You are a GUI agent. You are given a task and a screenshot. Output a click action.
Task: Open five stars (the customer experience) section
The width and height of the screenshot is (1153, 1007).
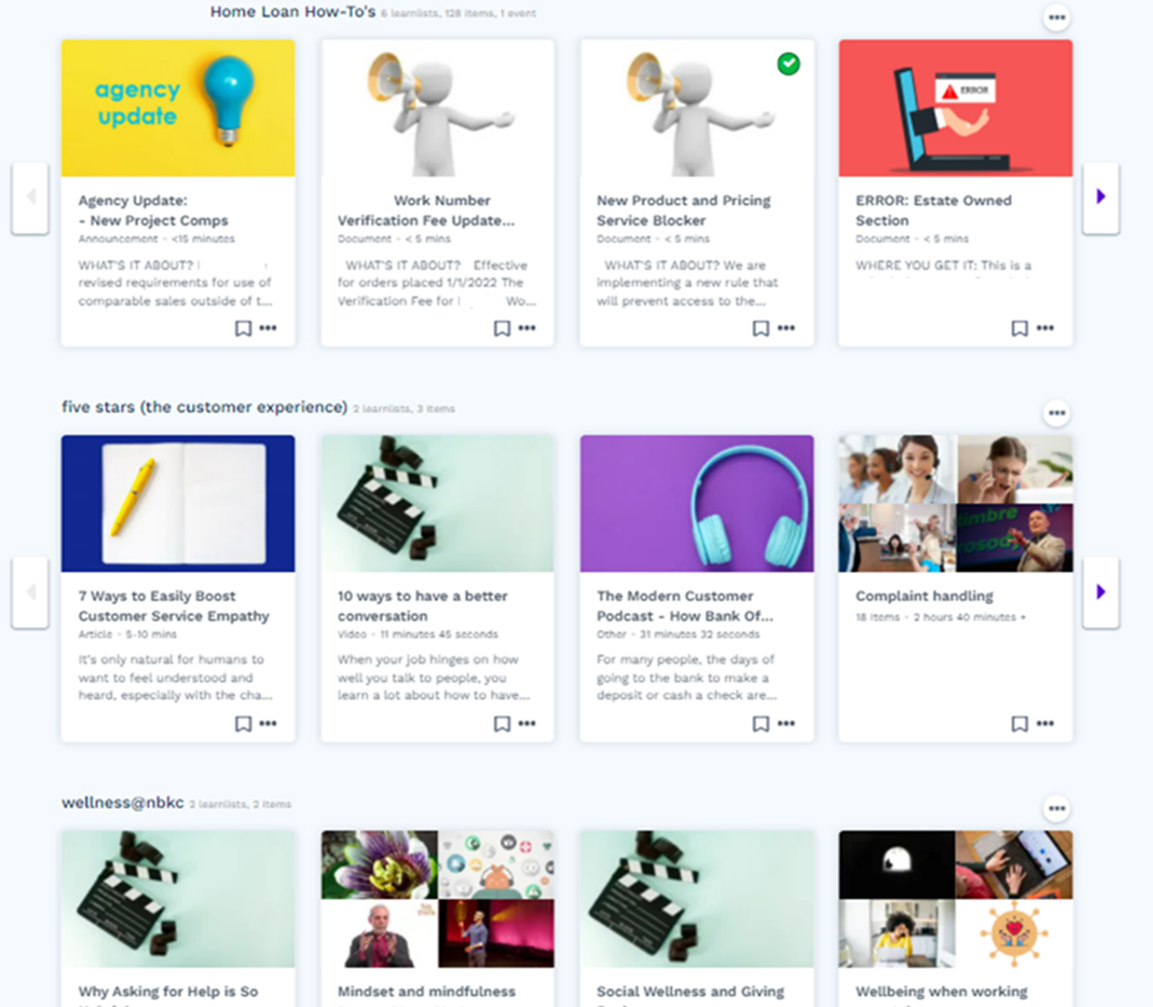204,407
